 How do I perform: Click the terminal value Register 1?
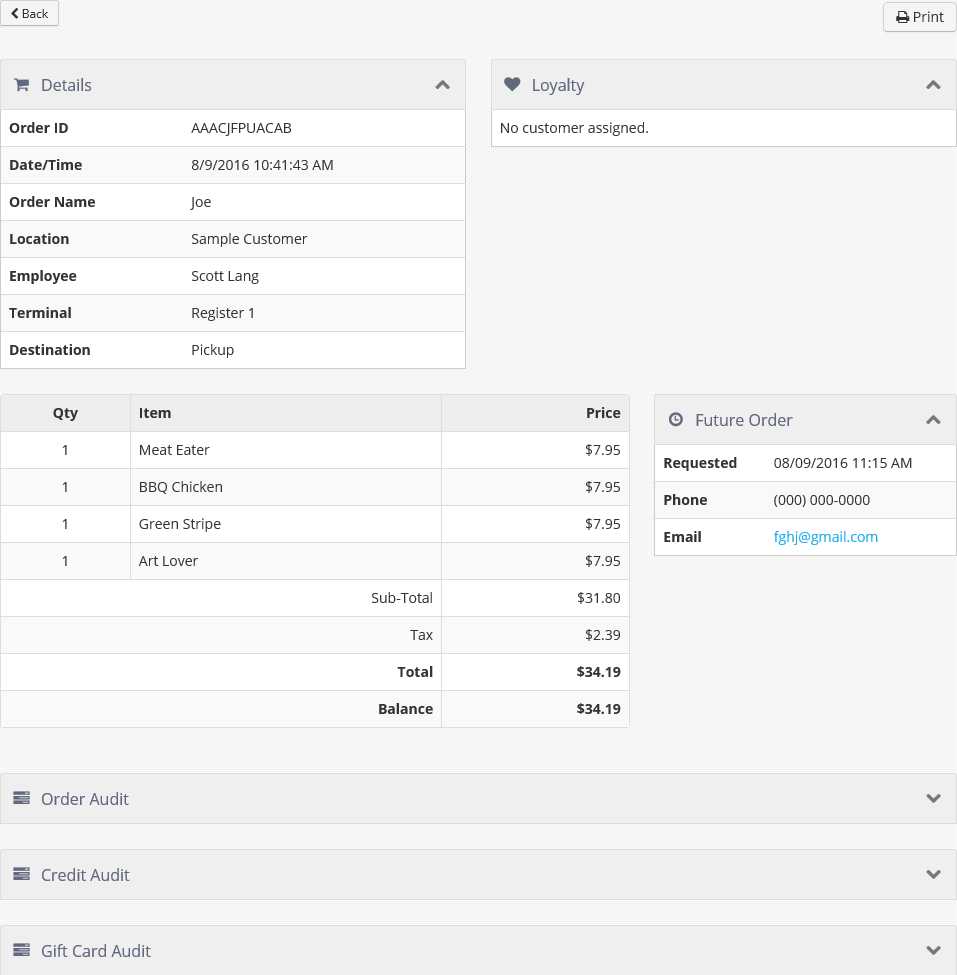point(223,313)
